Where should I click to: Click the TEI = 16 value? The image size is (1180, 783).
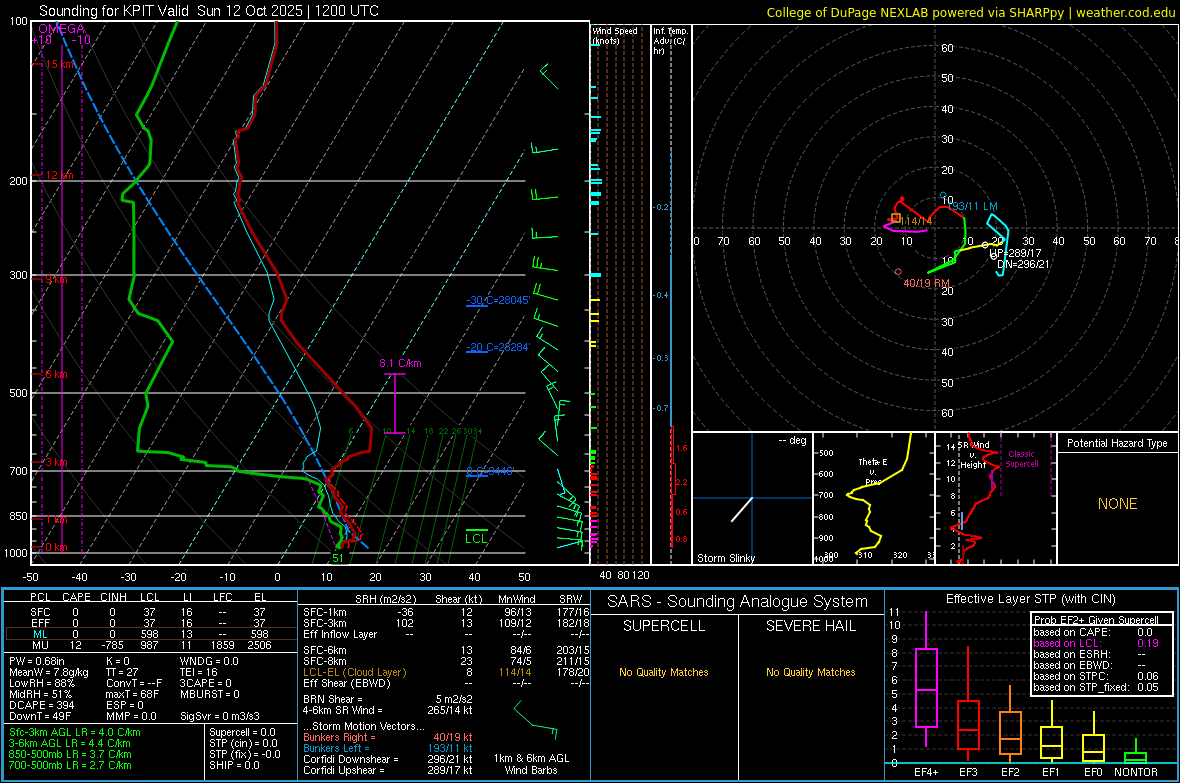tap(198, 672)
